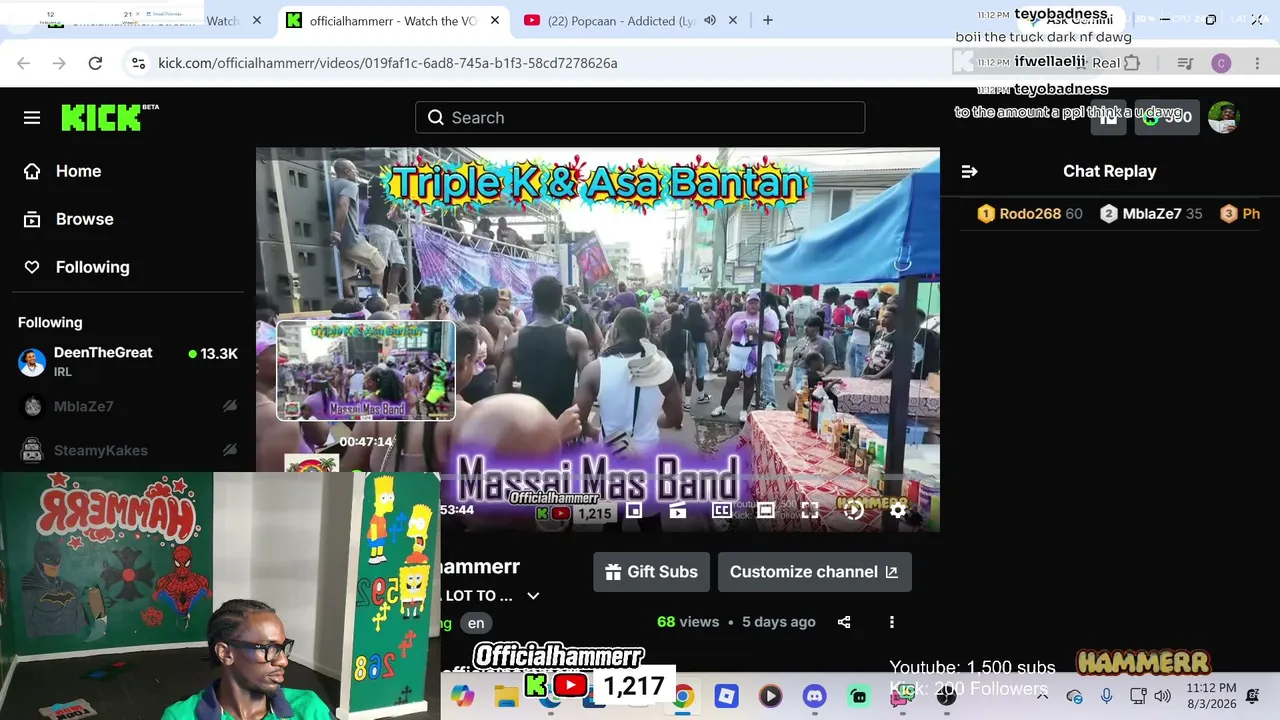This screenshot has width=1280, height=720.
Task: Share the video with share icon
Action: 844,622
